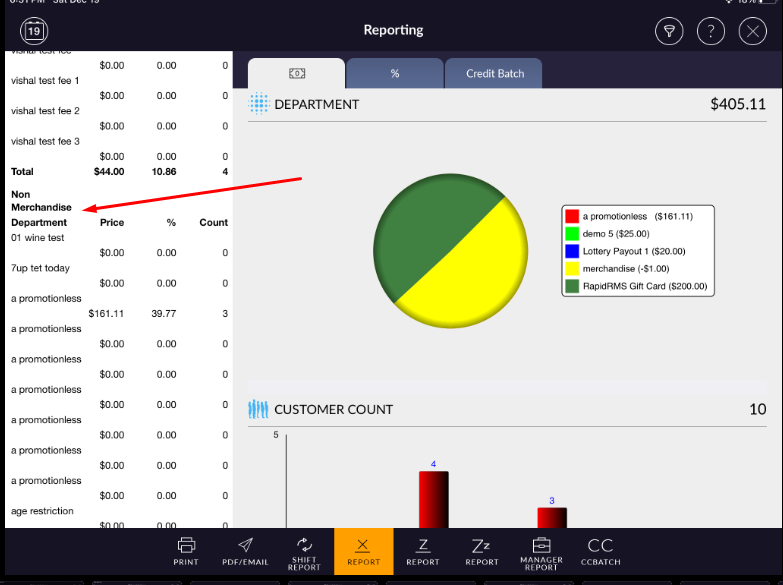The width and height of the screenshot is (783, 585).
Task: Click the blue Lottery Payout 1 legend swatch
Action: coord(572,252)
